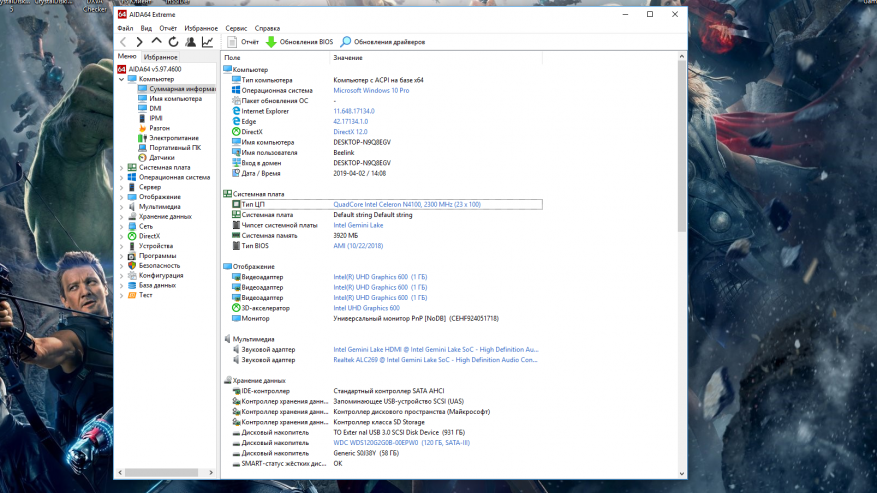
Task: Click the Edge row icon
Action: [236, 121]
